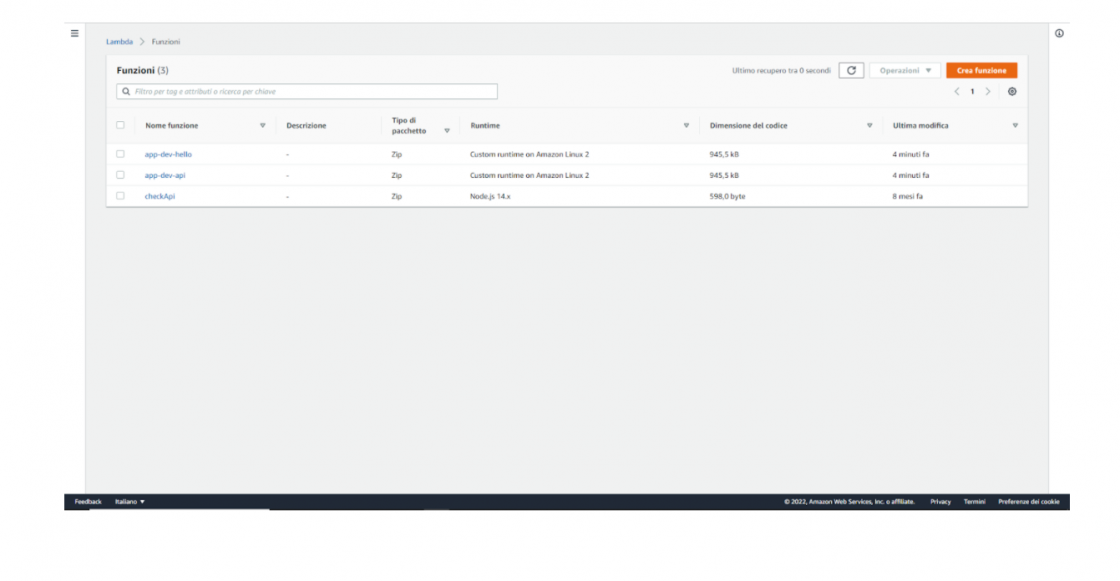Open table preferences gear icon
Viewport: 1120px width, 581px height.
[1012, 91]
